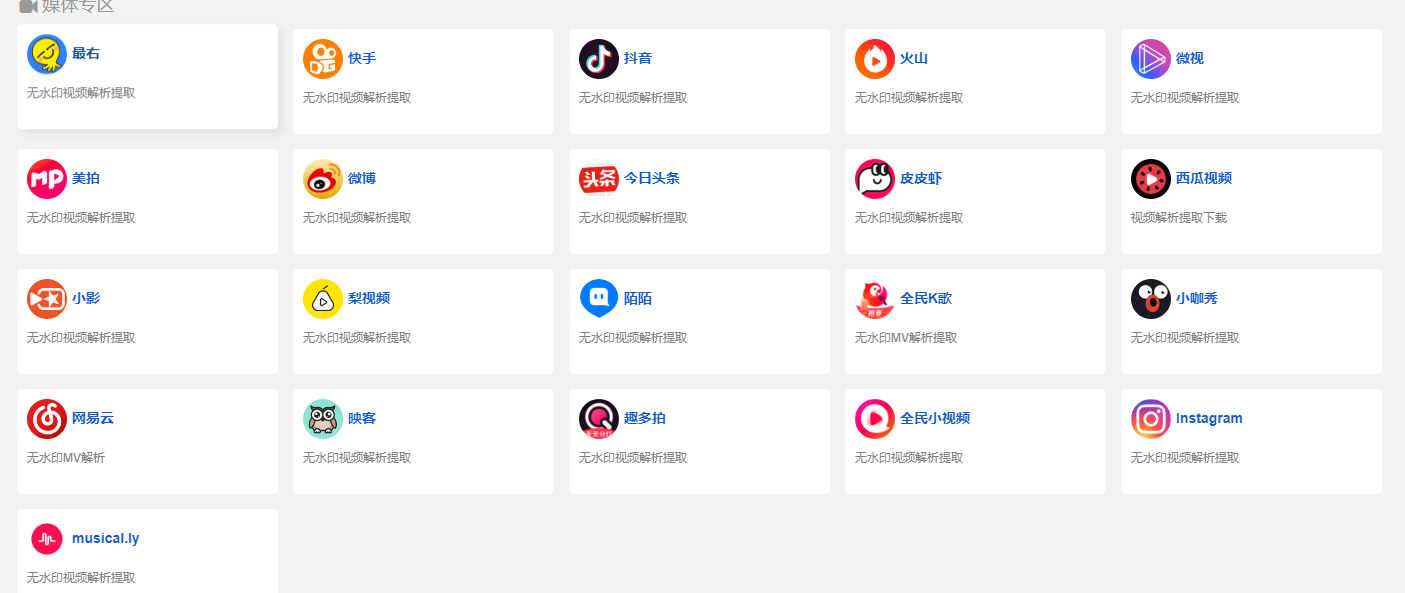This screenshot has height=593, width=1405.
Task: Go to the 微博 title link
Action: coord(362,178)
